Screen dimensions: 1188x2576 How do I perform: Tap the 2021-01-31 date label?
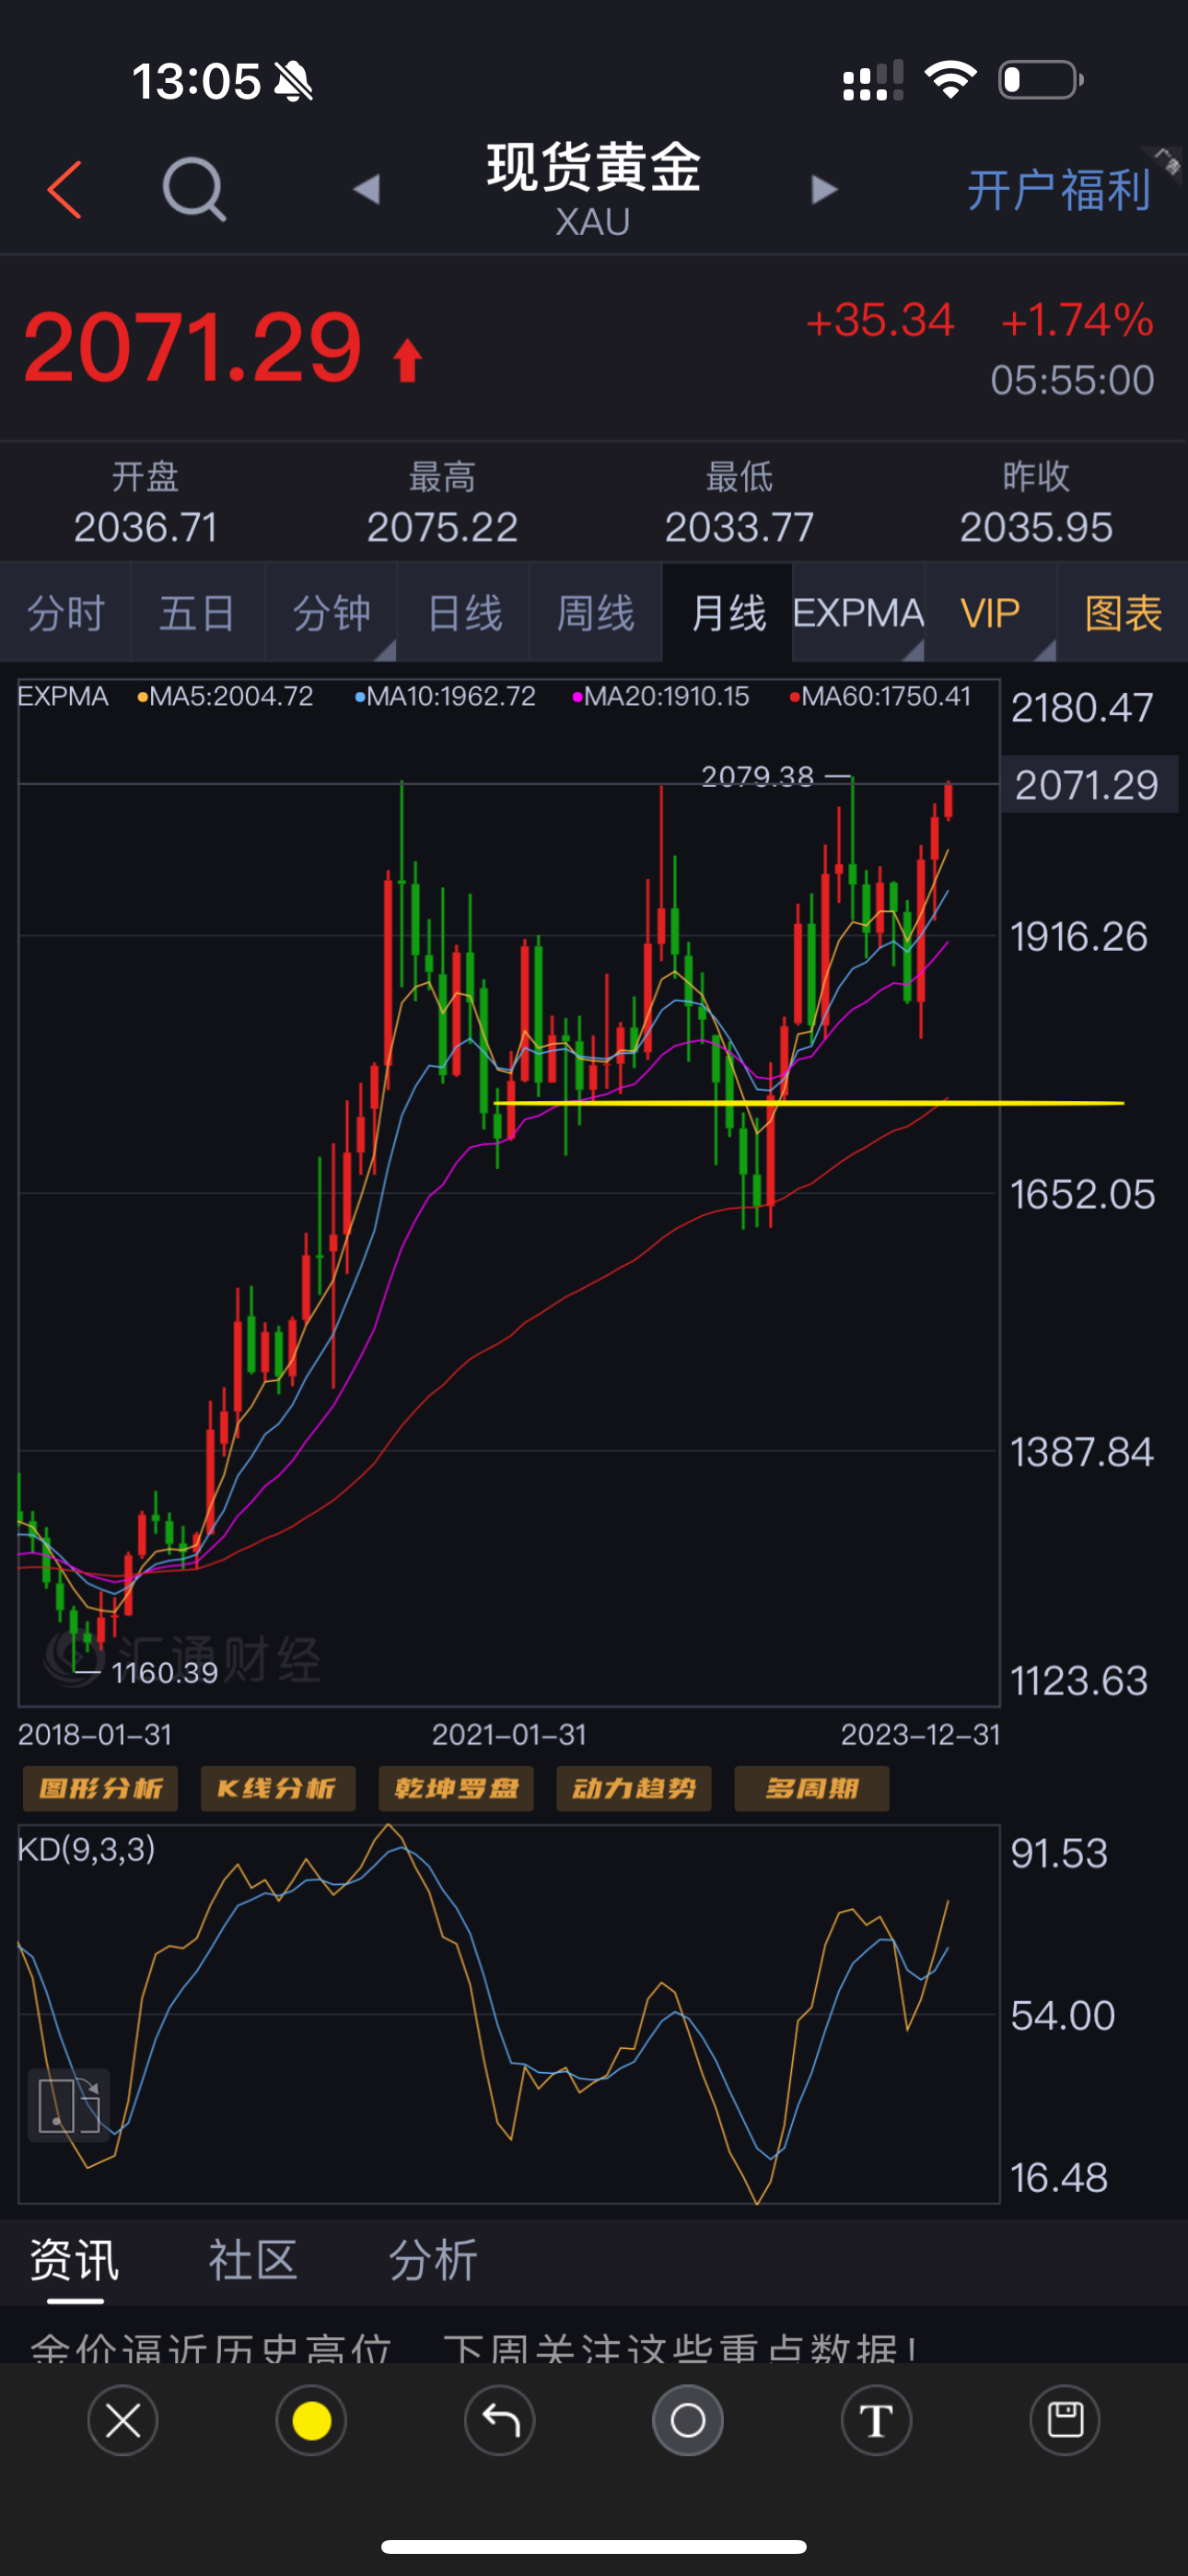pos(509,1735)
